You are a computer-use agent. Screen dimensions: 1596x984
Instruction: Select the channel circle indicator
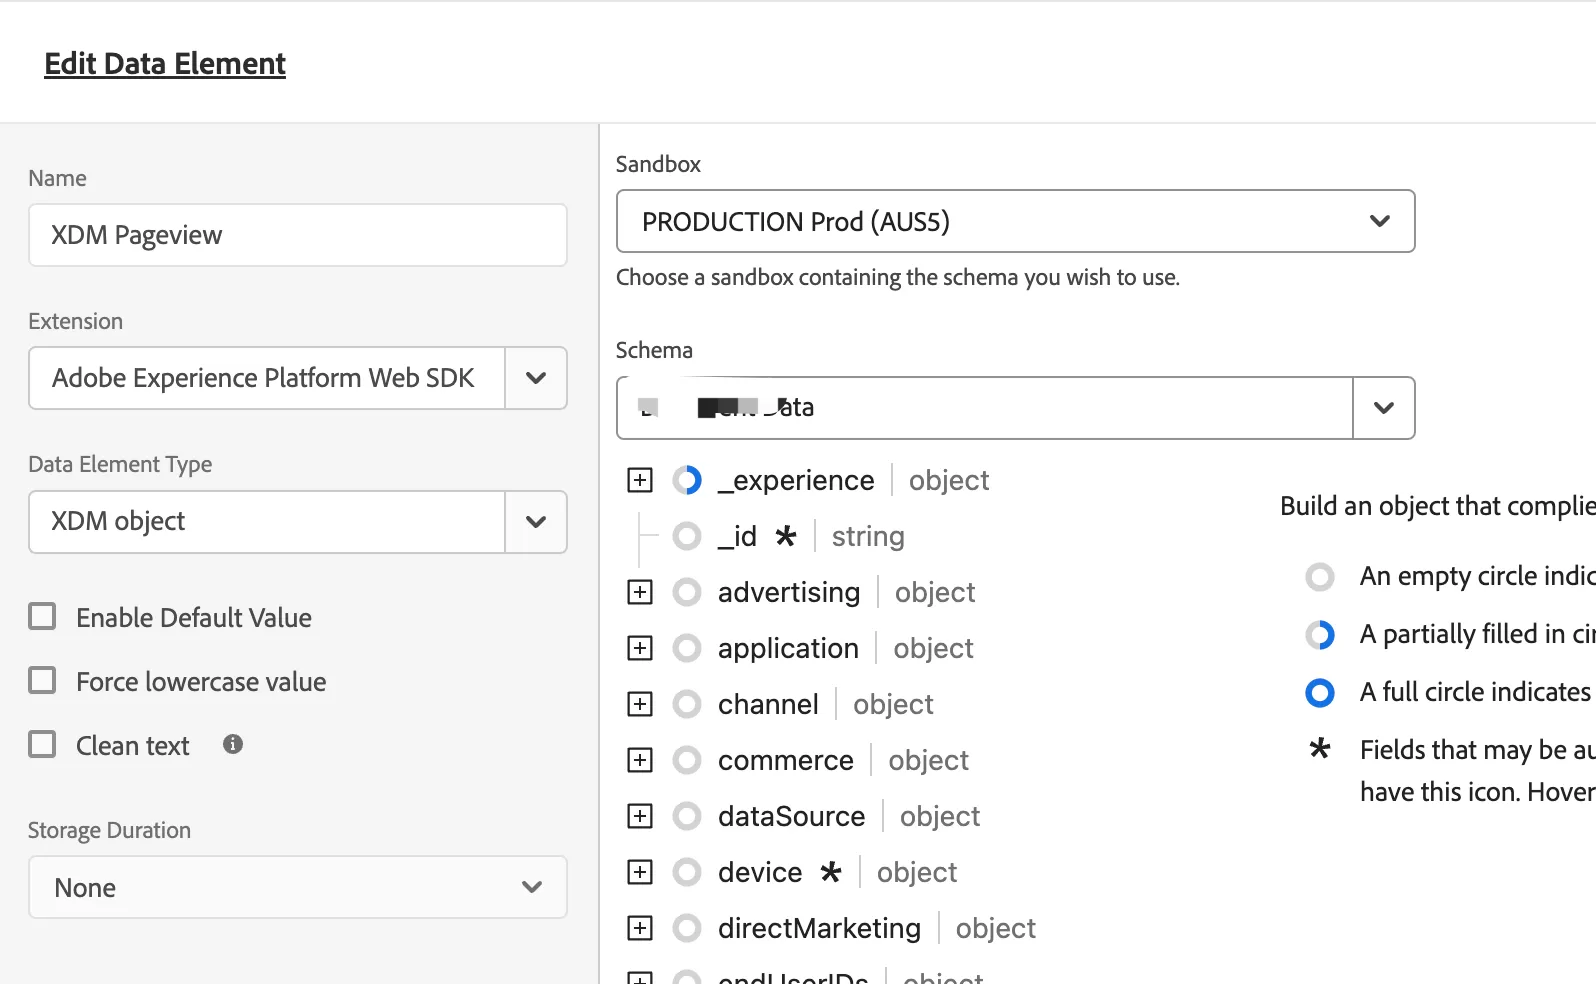point(687,704)
